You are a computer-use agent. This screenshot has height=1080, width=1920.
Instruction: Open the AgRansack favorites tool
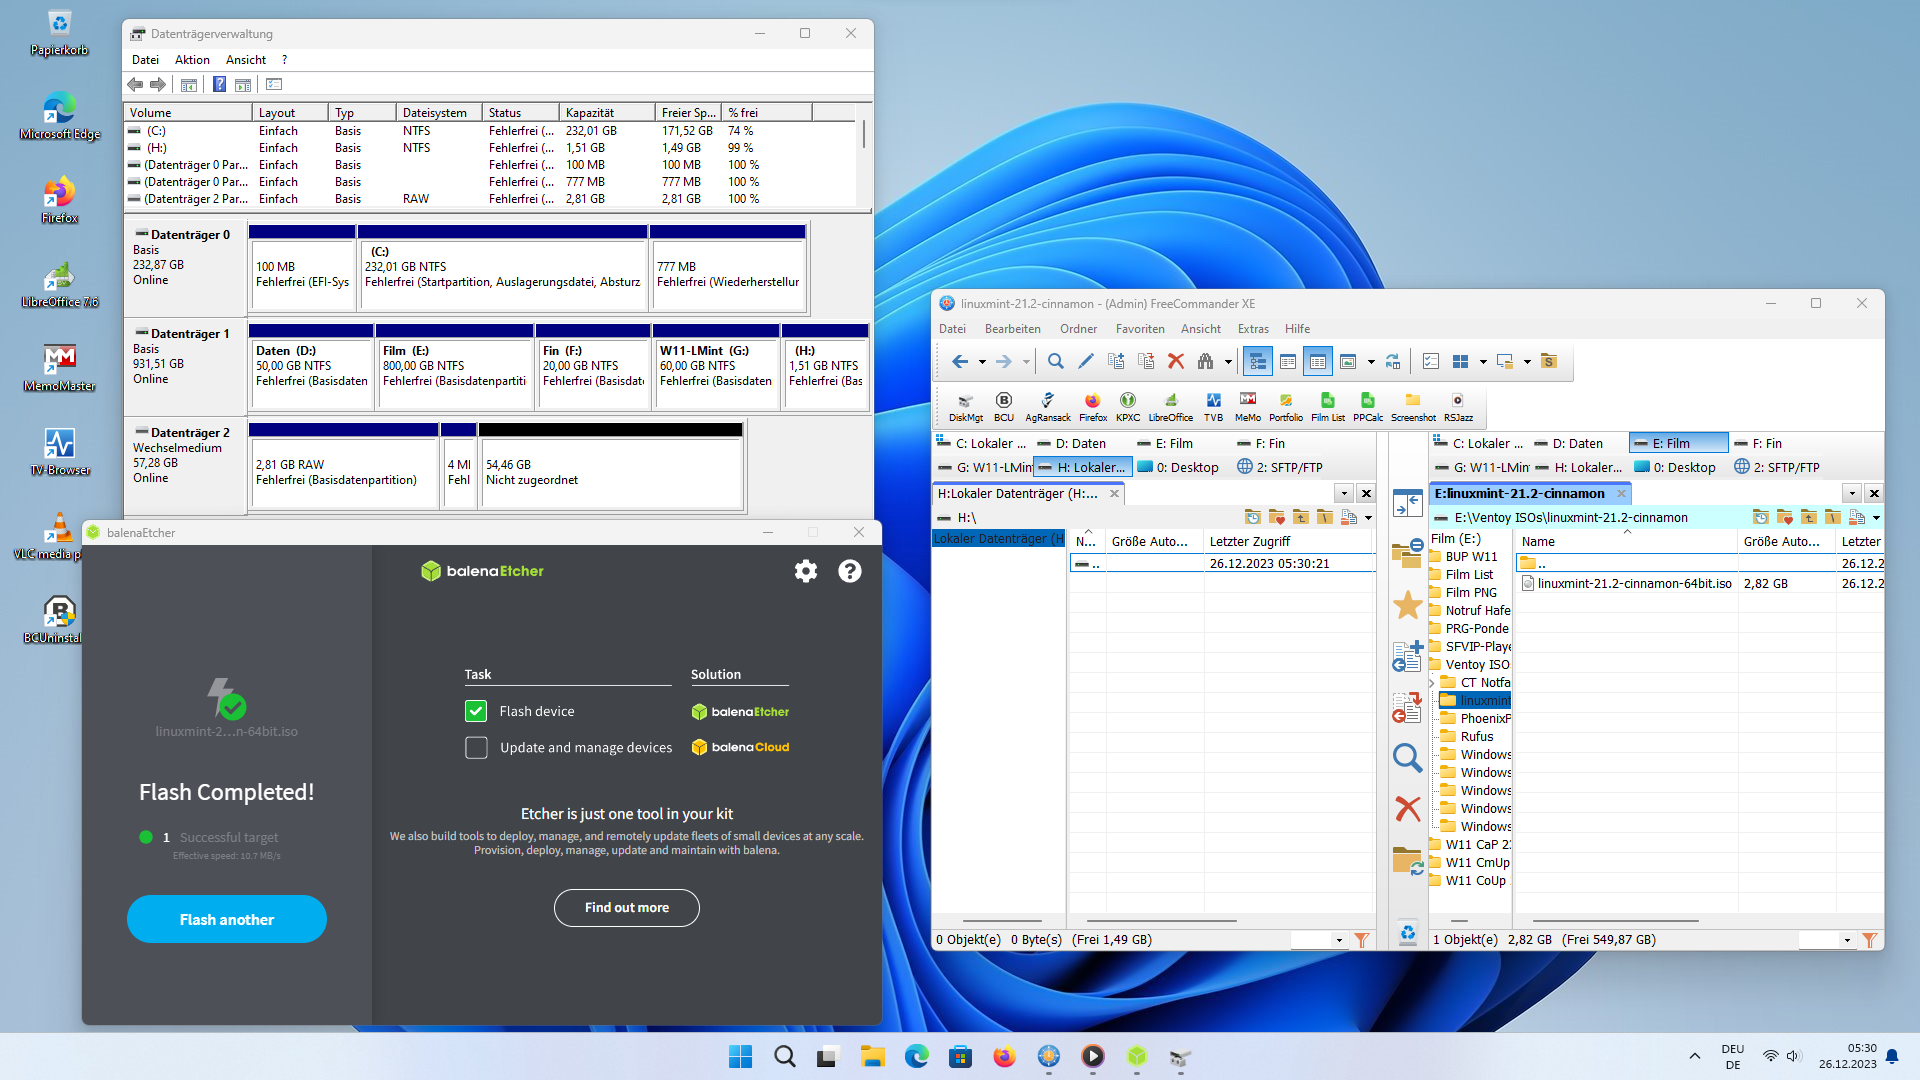click(1047, 407)
